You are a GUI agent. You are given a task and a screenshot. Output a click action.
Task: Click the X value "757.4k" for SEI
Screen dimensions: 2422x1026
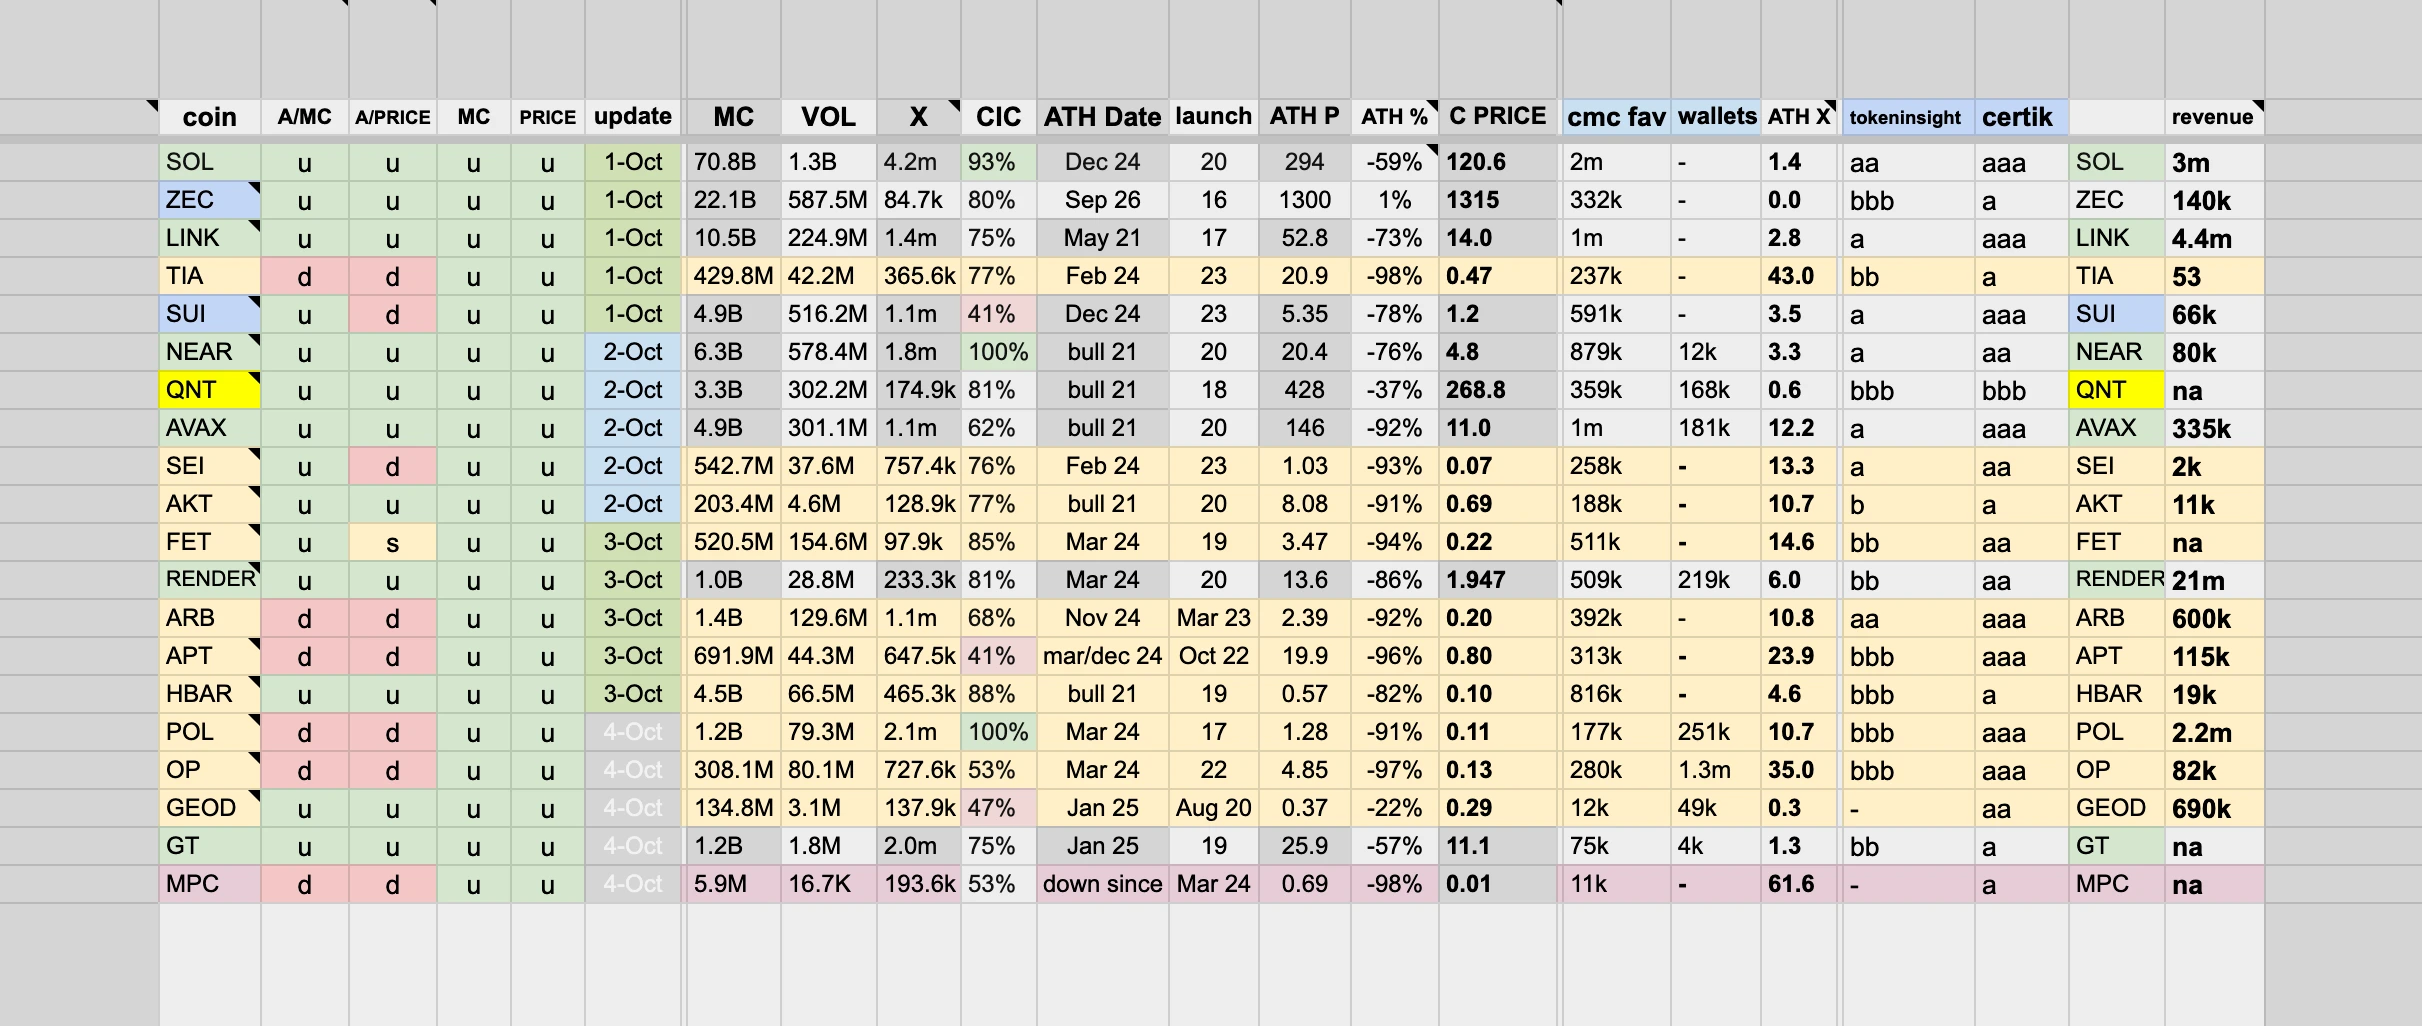[919, 466]
